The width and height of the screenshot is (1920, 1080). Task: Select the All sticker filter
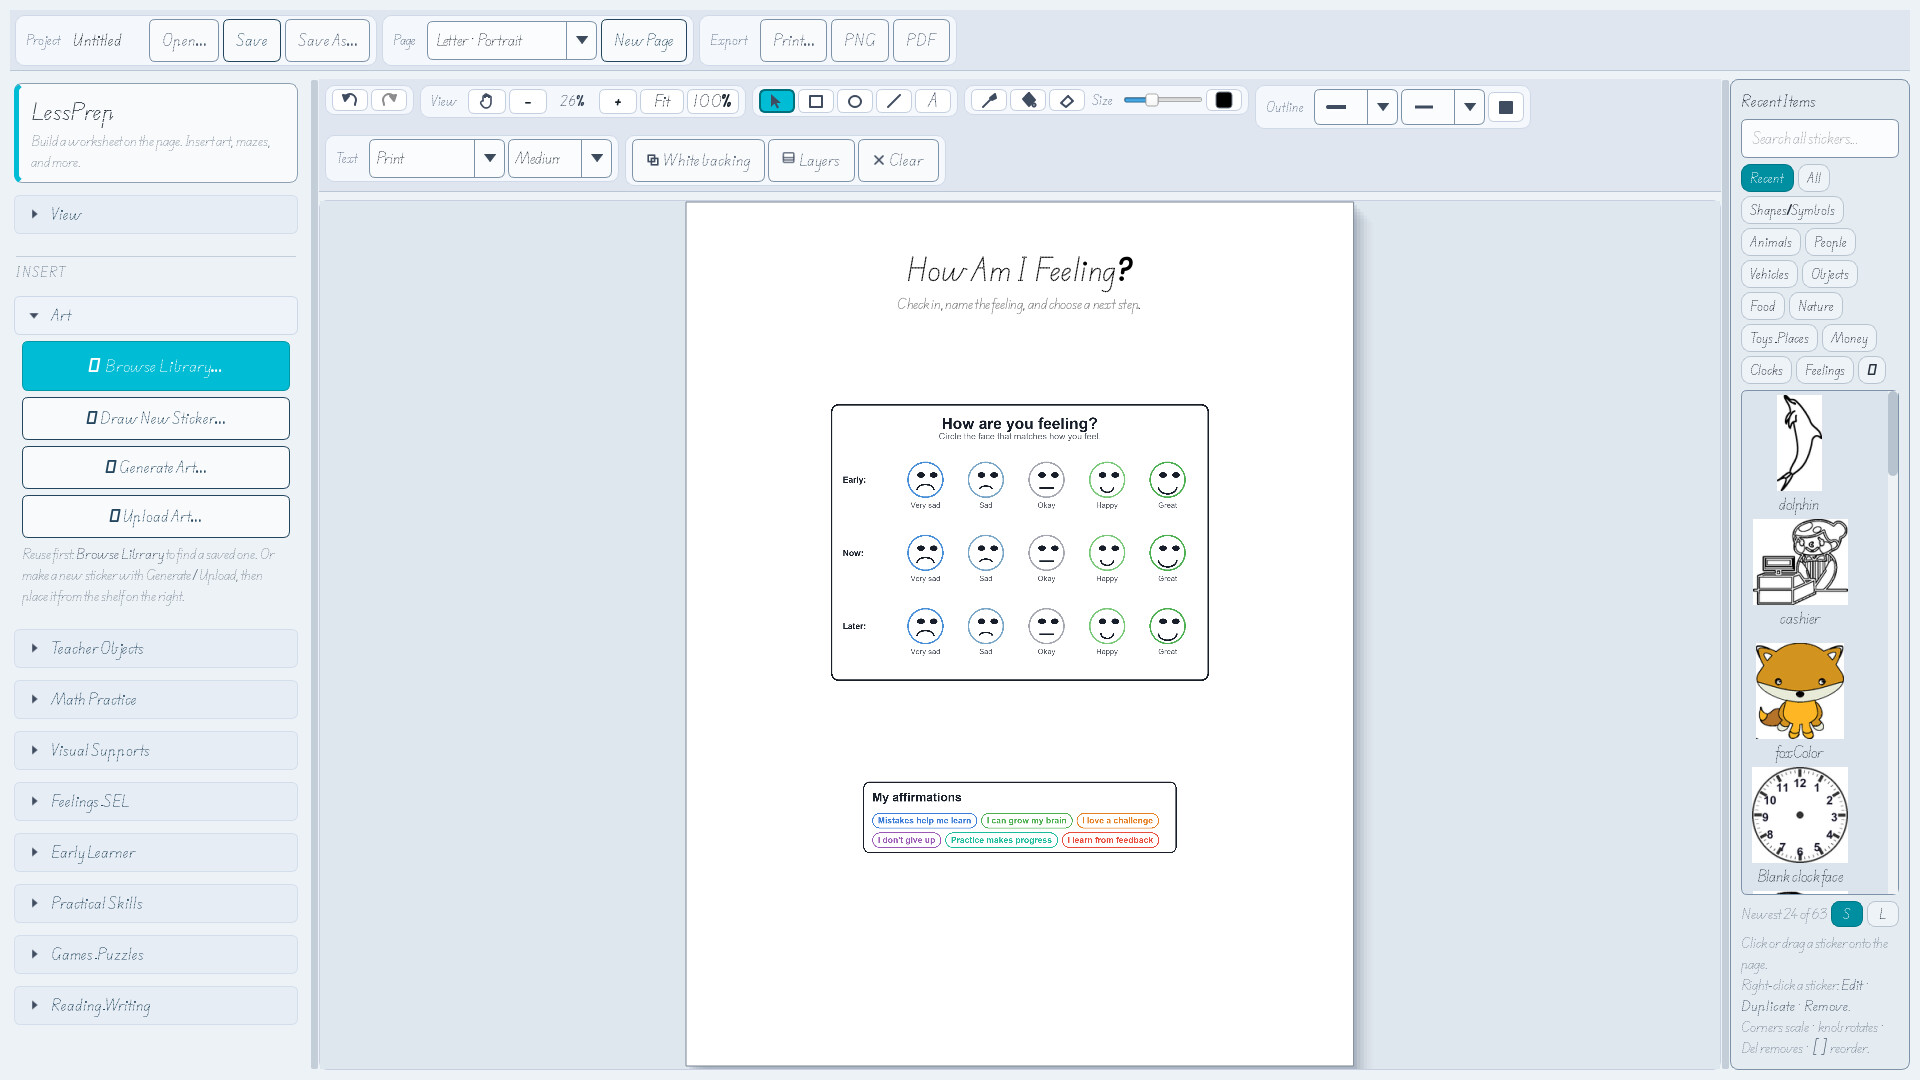click(1813, 178)
